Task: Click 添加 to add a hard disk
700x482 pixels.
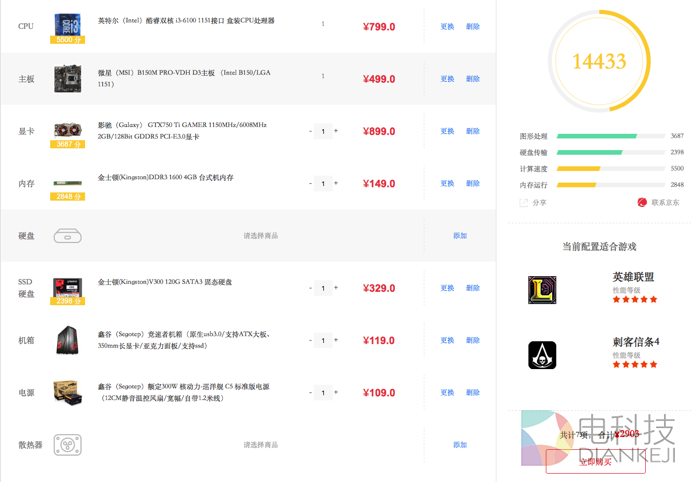Action: coord(460,236)
